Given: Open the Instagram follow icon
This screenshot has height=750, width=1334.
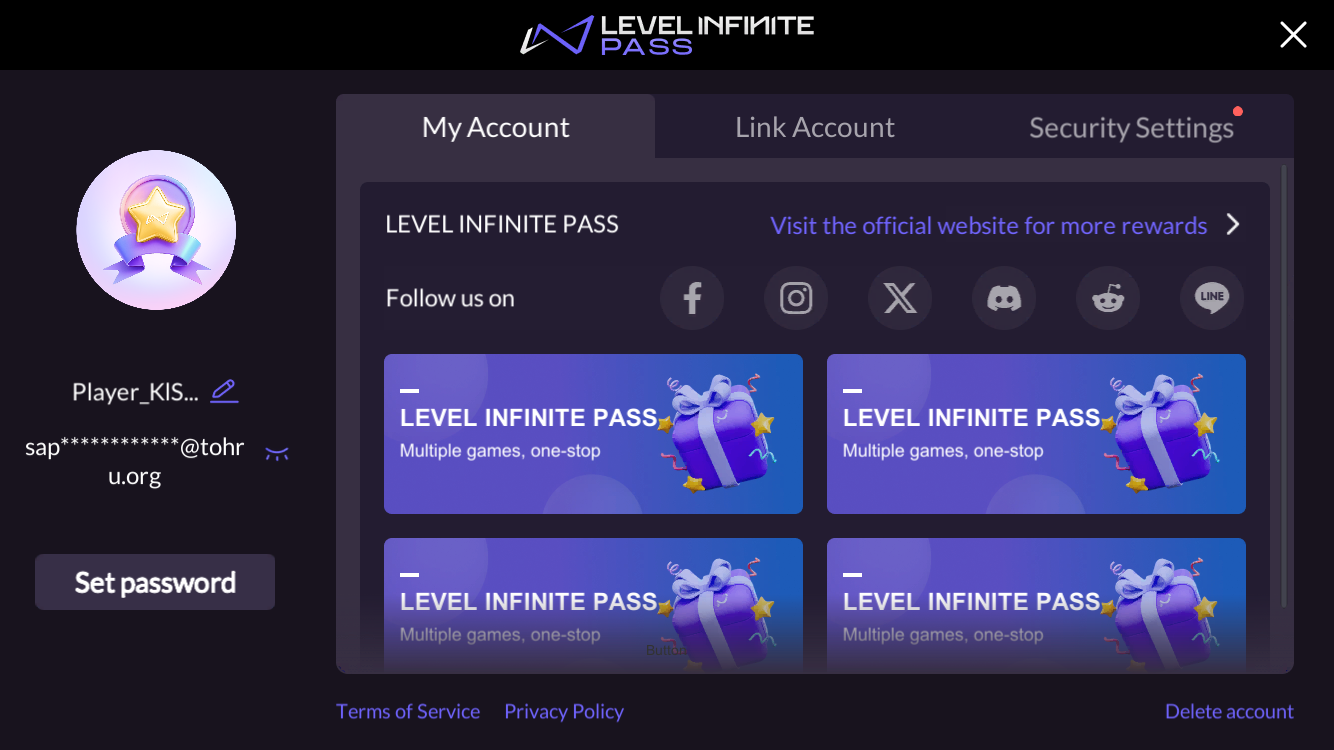Looking at the screenshot, I should click(x=796, y=297).
